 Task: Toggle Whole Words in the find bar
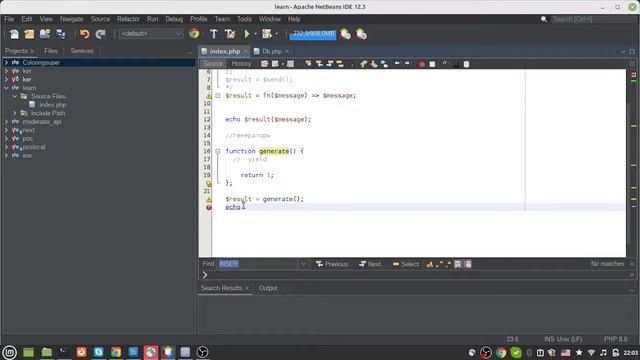(x=439, y=264)
